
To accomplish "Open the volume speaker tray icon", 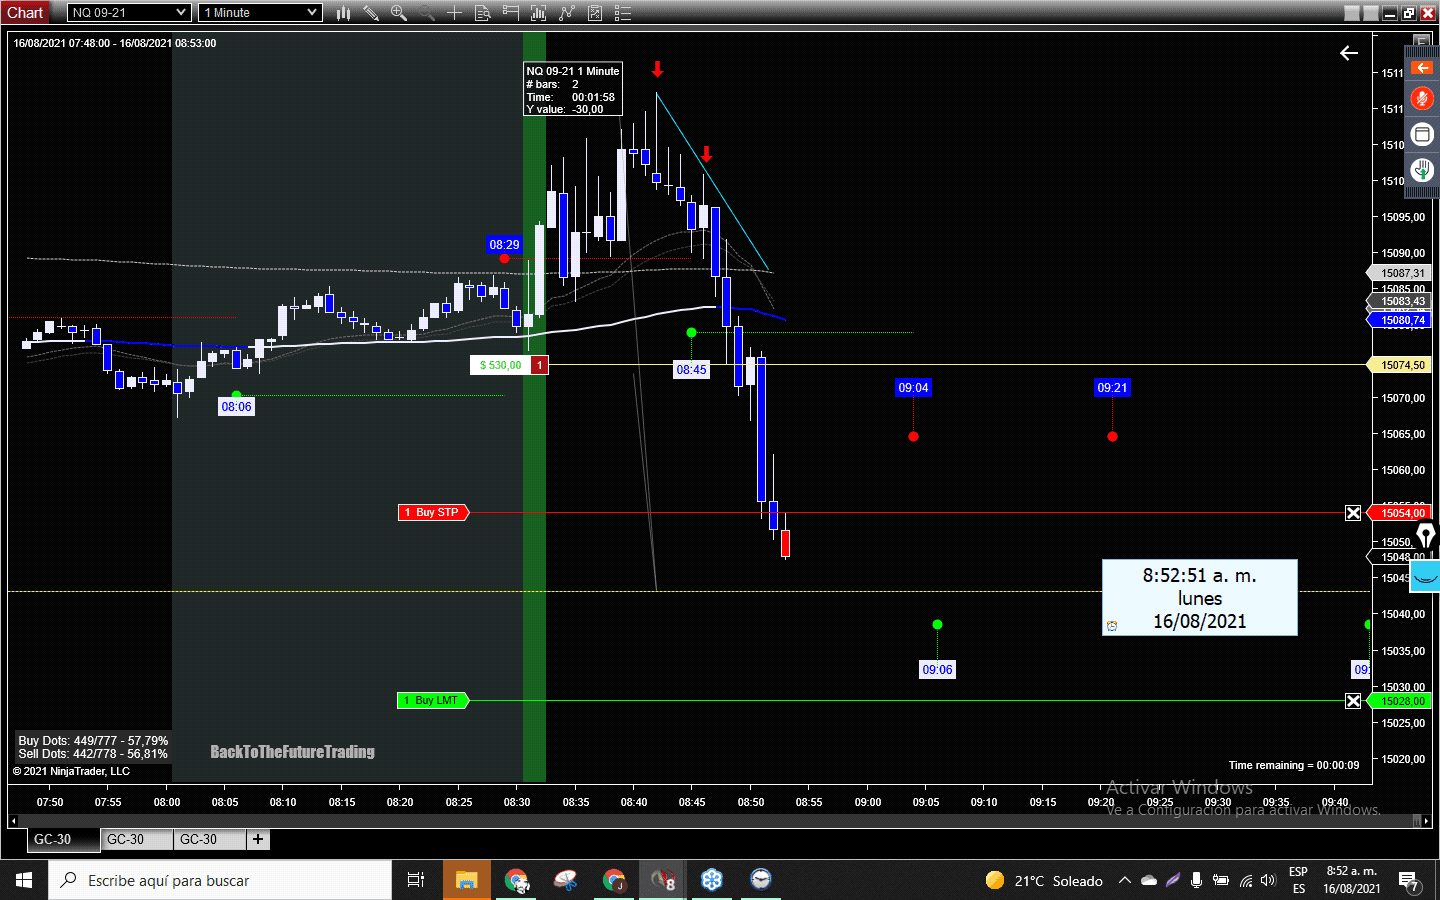I will coord(1269,880).
